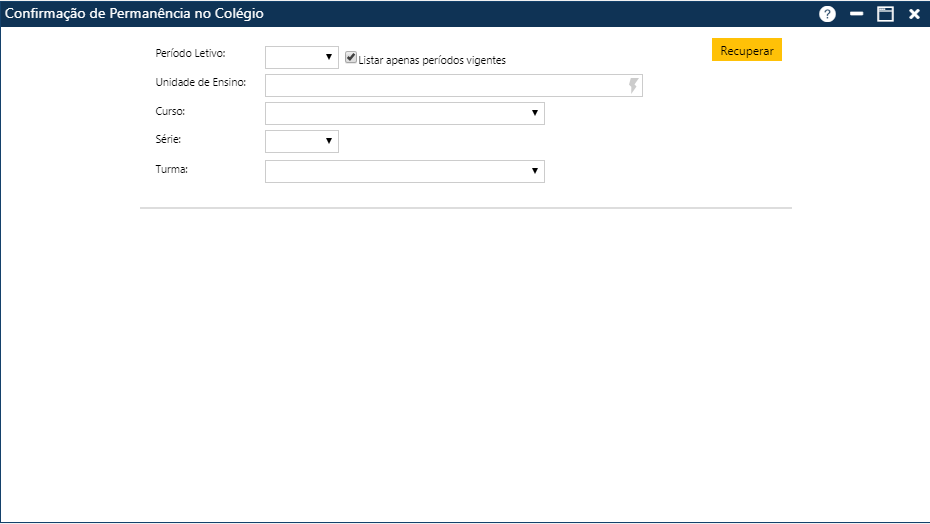Viewport: 930px width, 524px height.
Task: Click the empty results area below the separator
Action: point(465,360)
